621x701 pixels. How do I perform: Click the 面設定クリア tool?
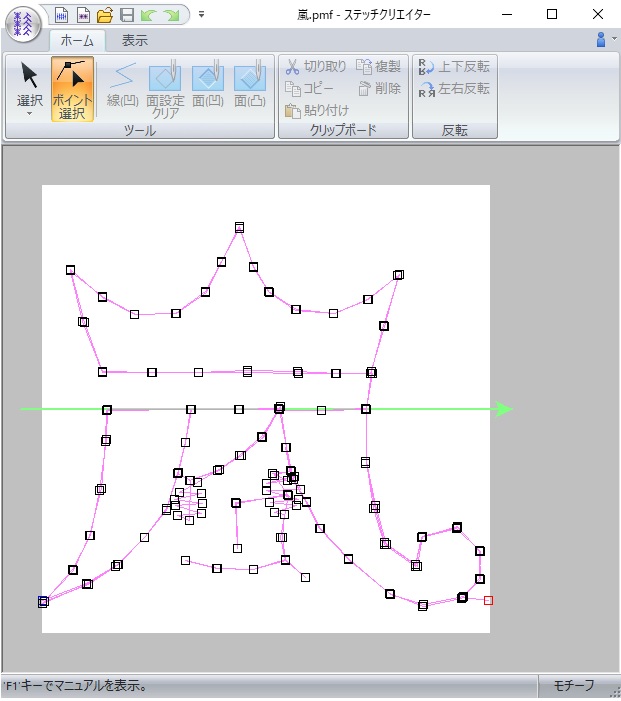(165, 89)
